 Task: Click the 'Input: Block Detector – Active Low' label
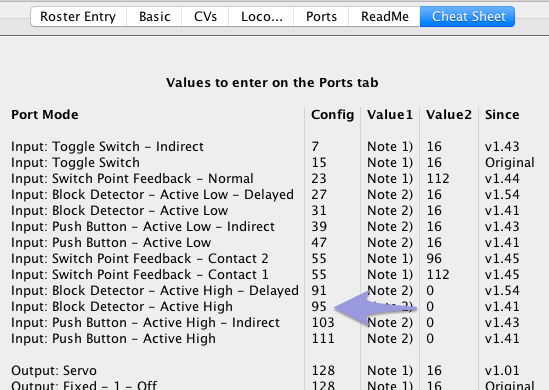119,211
